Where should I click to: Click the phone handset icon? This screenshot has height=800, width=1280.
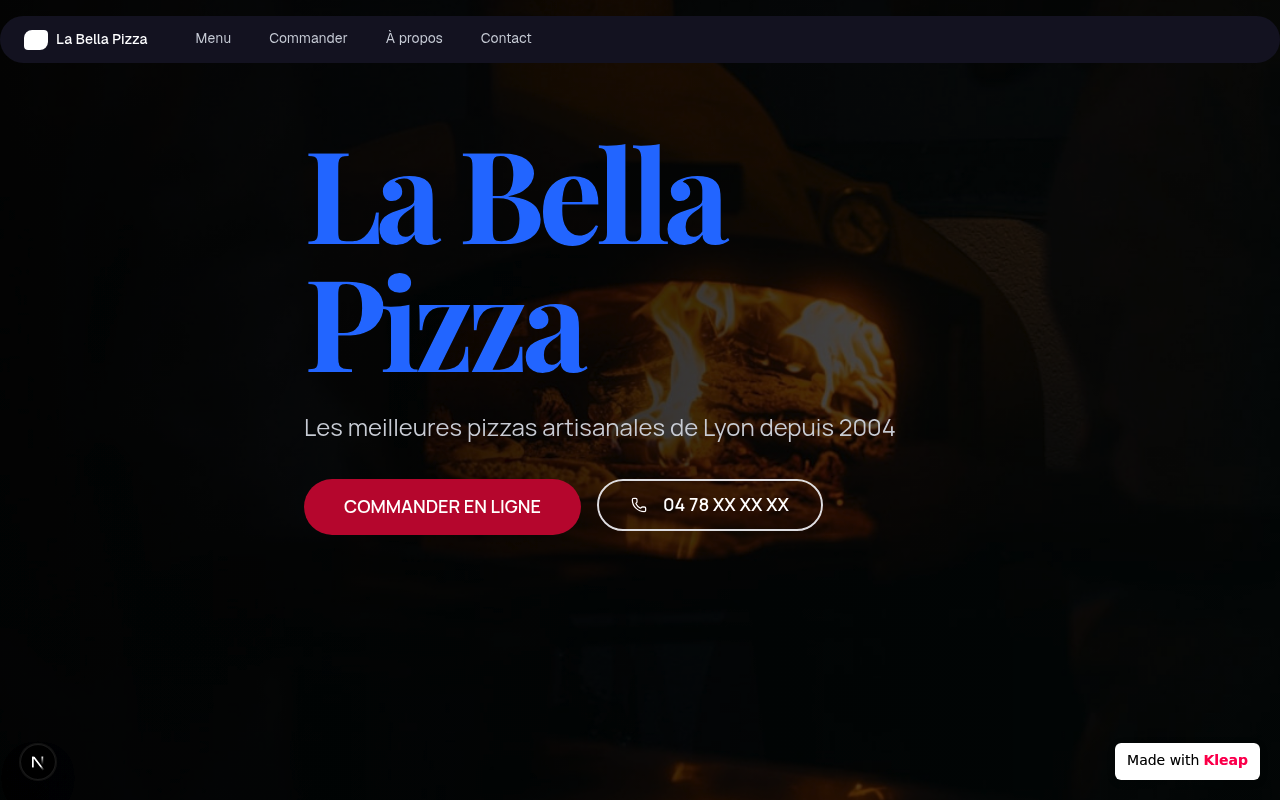(x=639, y=505)
